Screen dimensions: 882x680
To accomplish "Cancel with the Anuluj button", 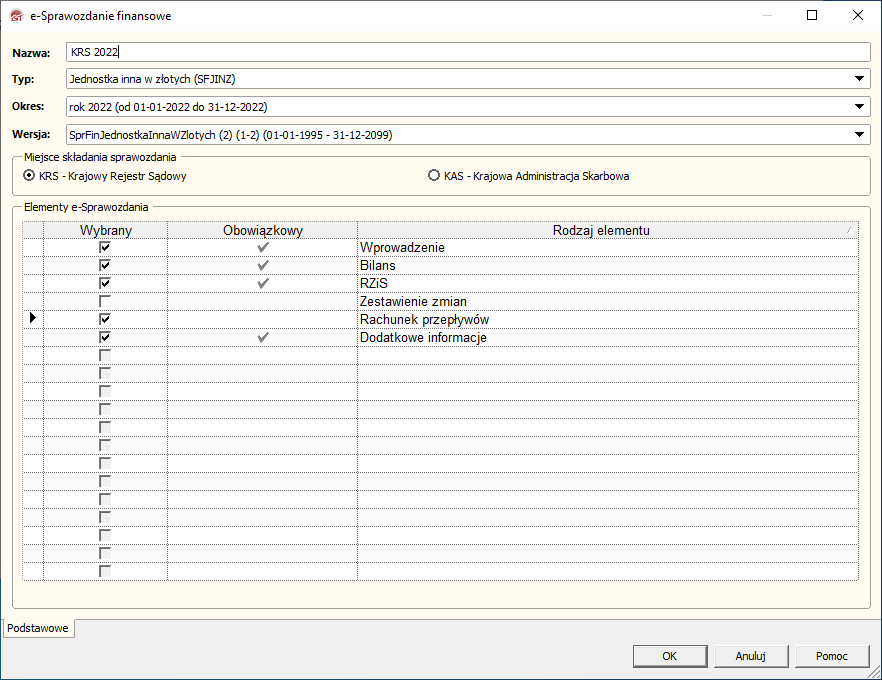I will point(750,656).
